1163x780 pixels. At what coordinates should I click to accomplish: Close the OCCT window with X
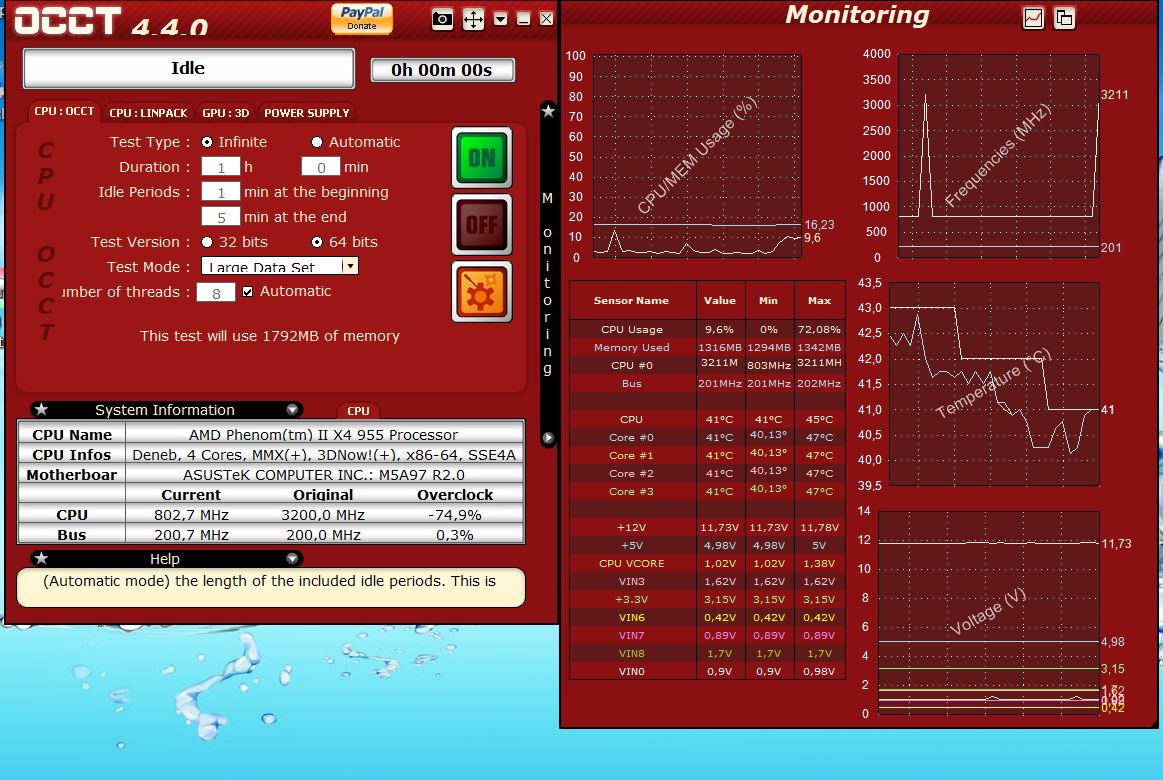point(547,19)
